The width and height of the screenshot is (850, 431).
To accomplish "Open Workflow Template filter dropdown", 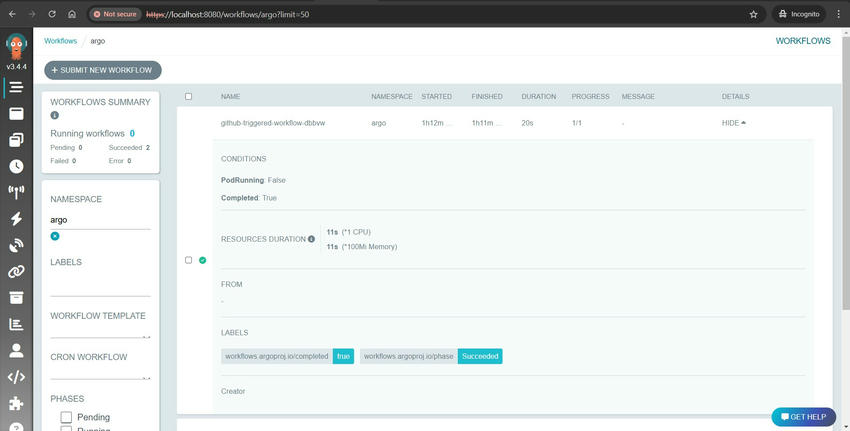I will (100, 331).
